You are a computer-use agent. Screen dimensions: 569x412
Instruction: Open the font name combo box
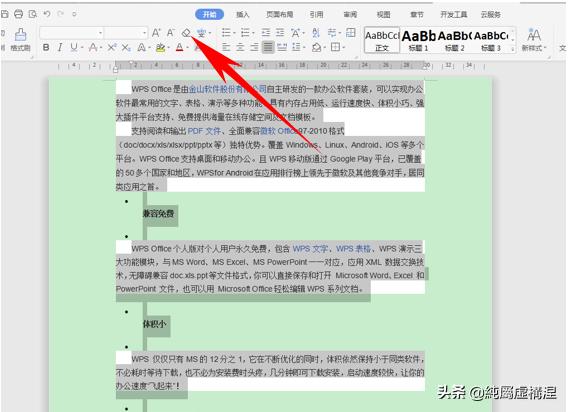[x=71, y=33]
